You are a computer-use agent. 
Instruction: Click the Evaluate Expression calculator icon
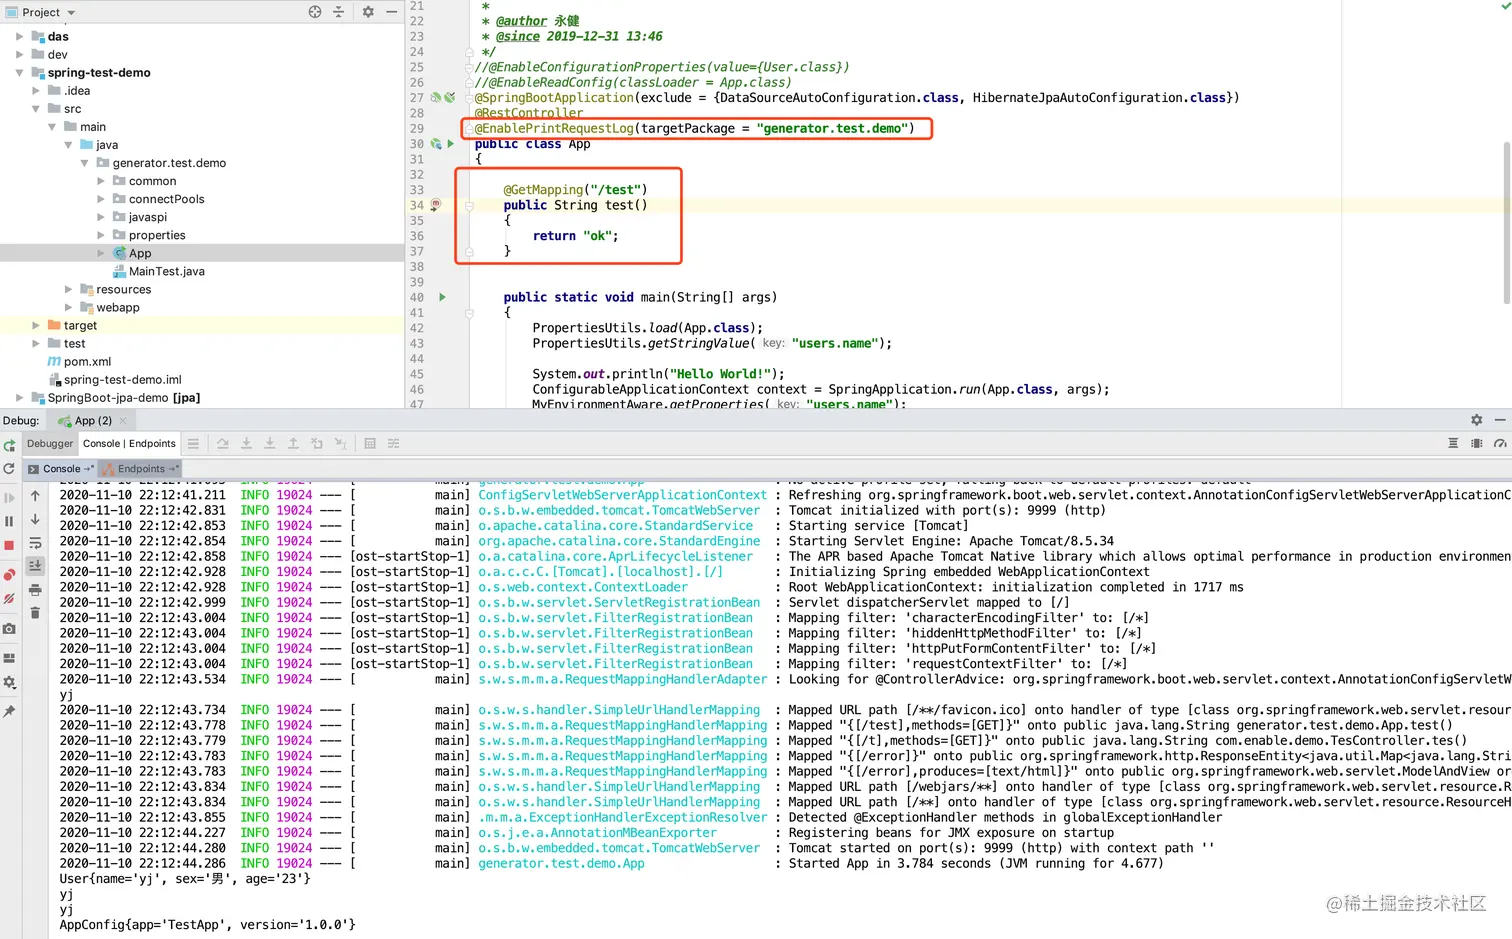coord(370,444)
